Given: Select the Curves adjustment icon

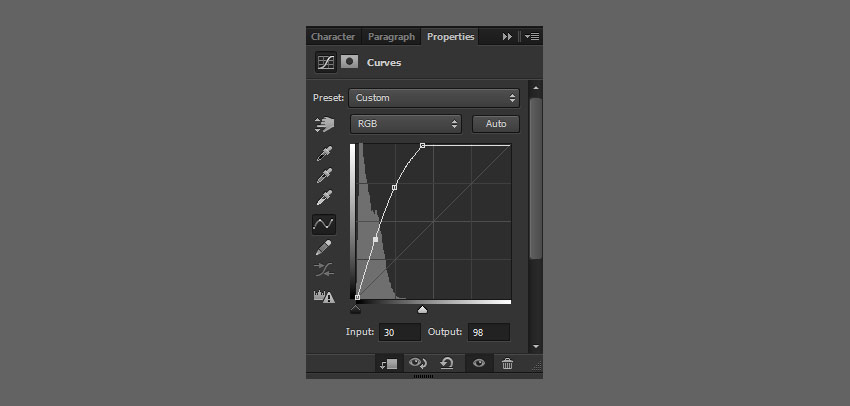Looking at the screenshot, I should (x=326, y=62).
